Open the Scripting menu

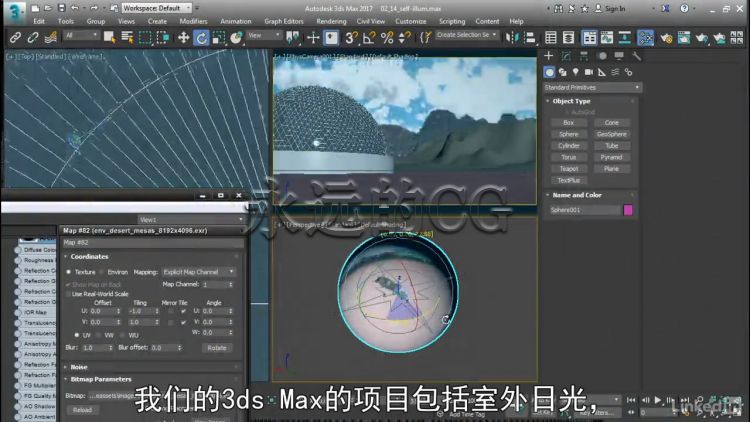[452, 21]
